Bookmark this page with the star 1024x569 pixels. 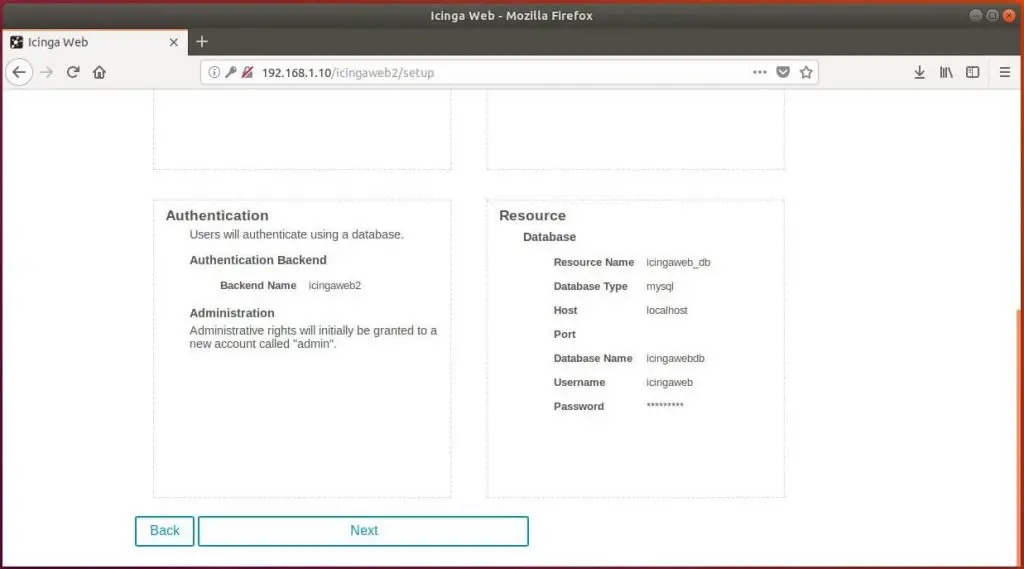pyautogui.click(x=806, y=73)
